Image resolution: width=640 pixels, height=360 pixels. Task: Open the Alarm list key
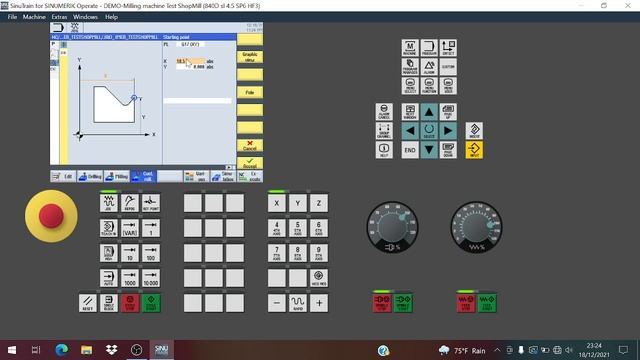[429, 67]
